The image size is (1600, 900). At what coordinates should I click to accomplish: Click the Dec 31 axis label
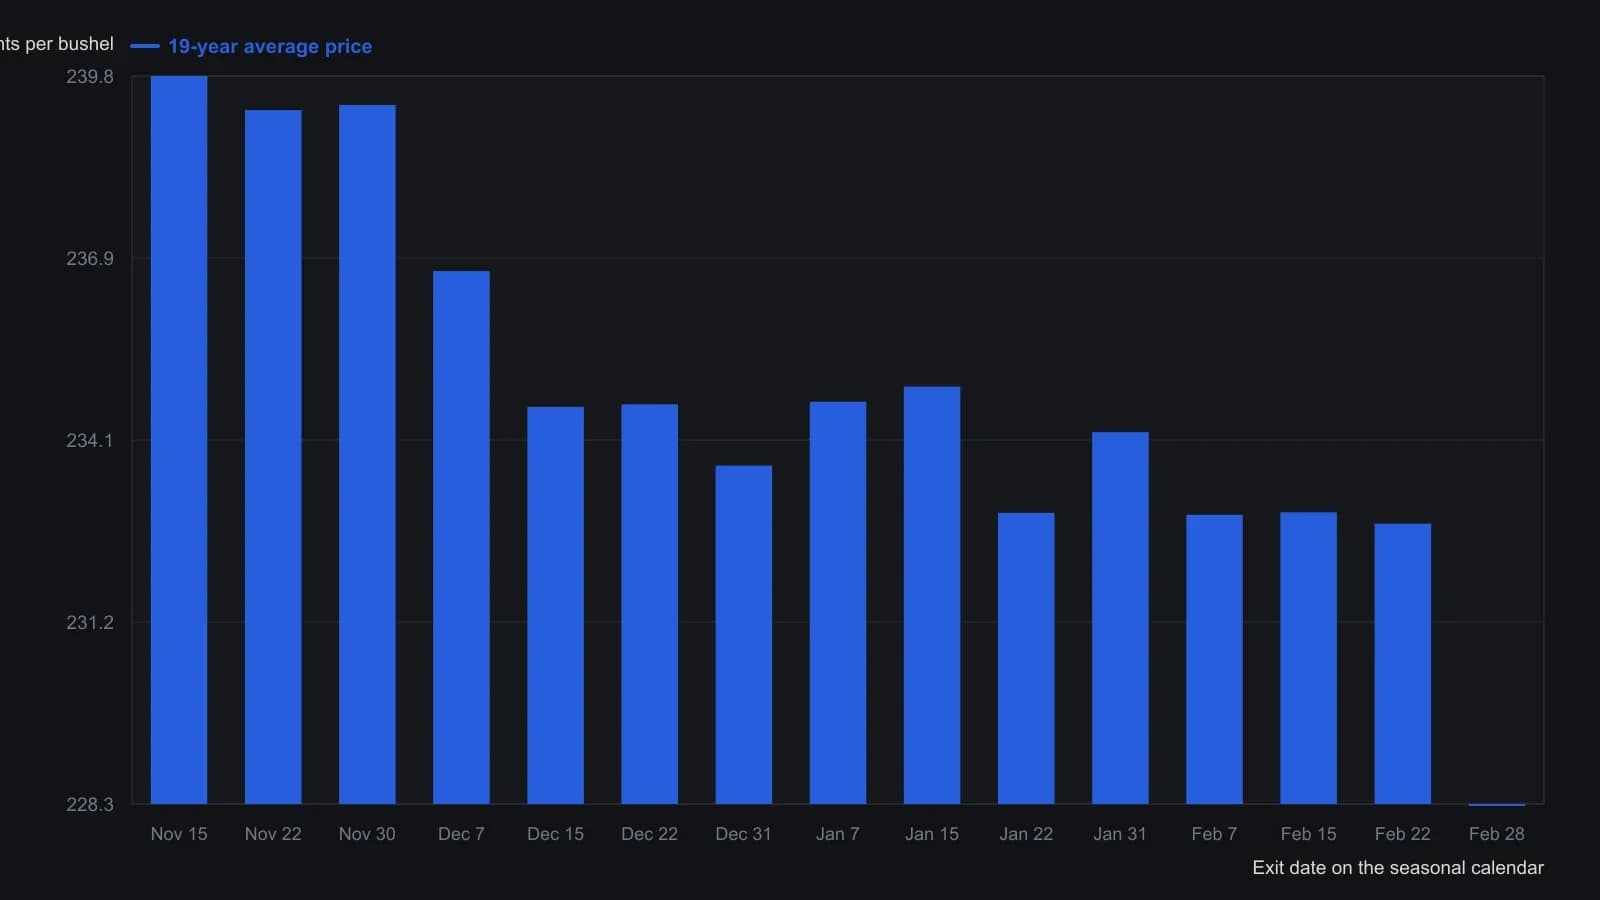pyautogui.click(x=743, y=834)
